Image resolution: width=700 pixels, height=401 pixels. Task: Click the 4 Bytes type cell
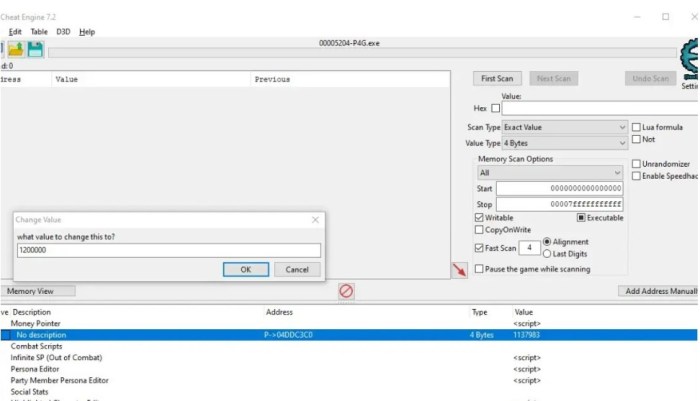click(x=481, y=335)
